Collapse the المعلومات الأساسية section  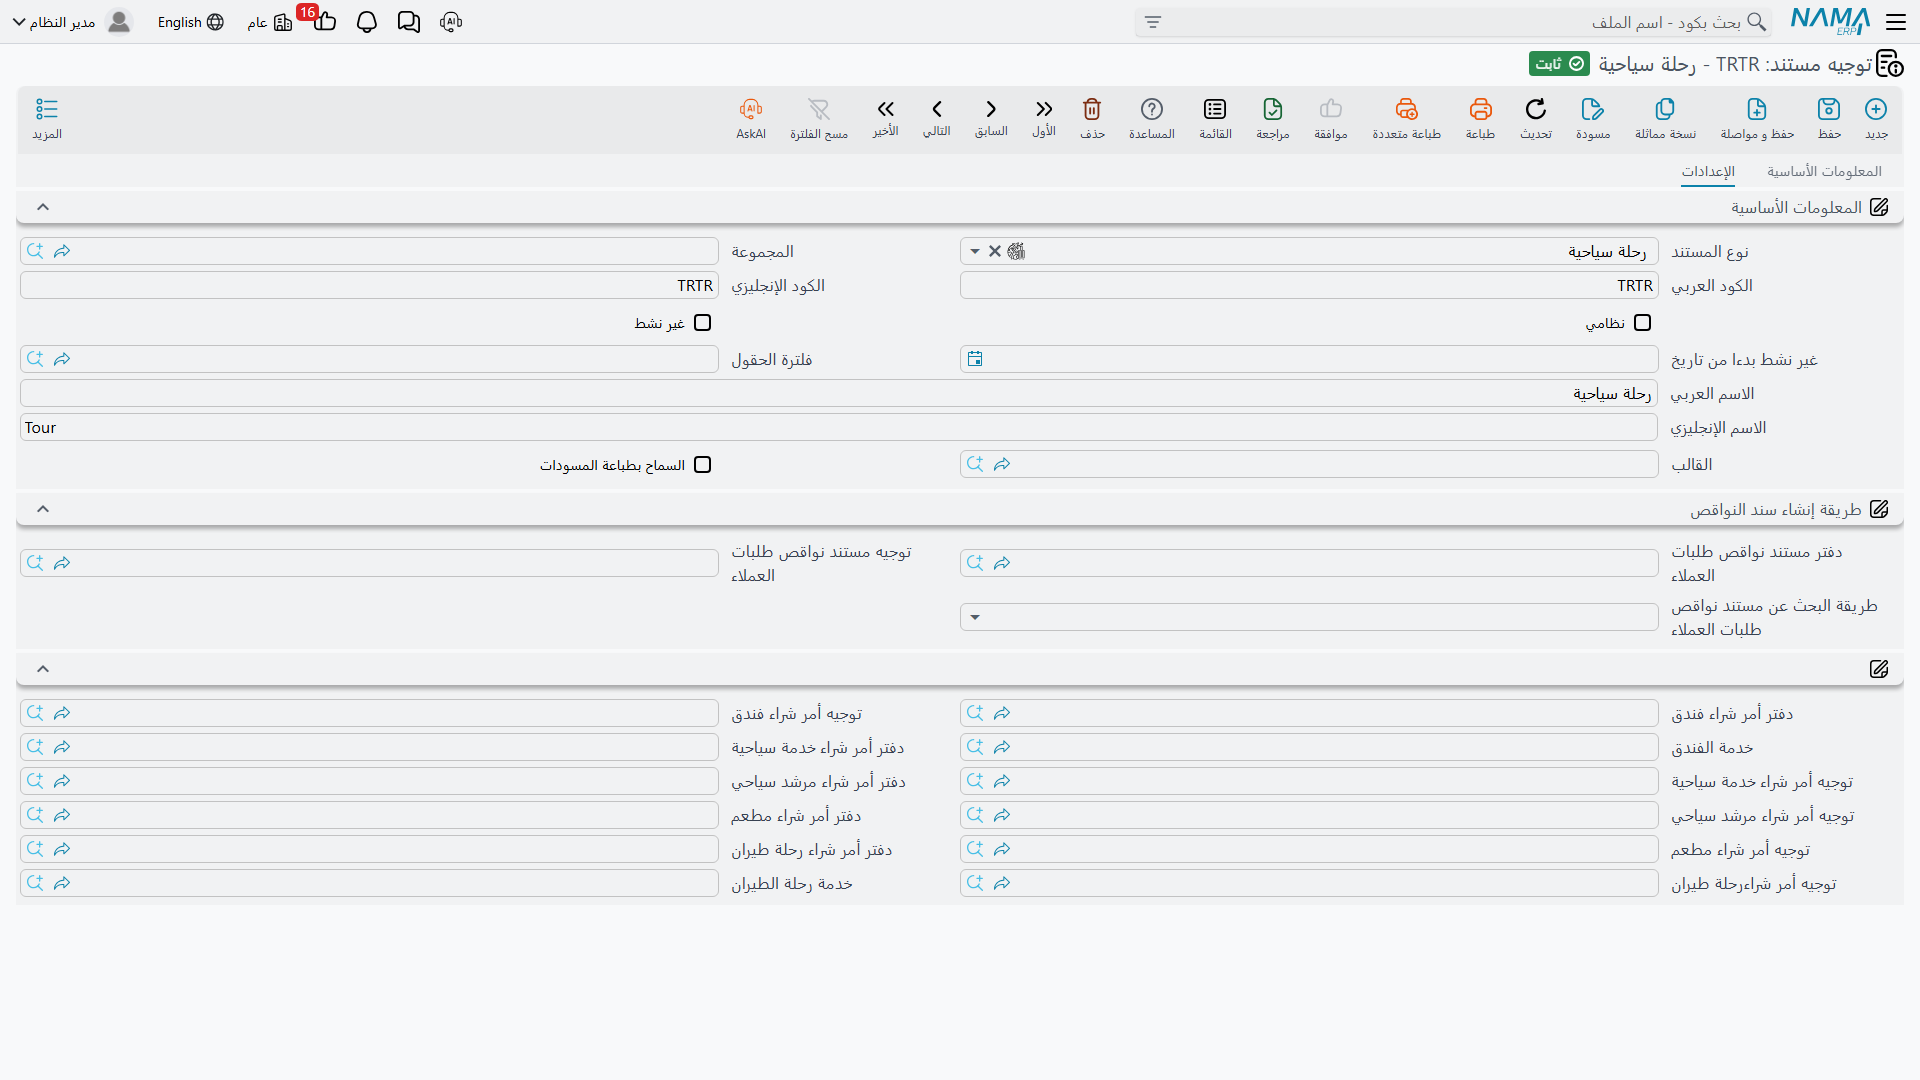(43, 207)
